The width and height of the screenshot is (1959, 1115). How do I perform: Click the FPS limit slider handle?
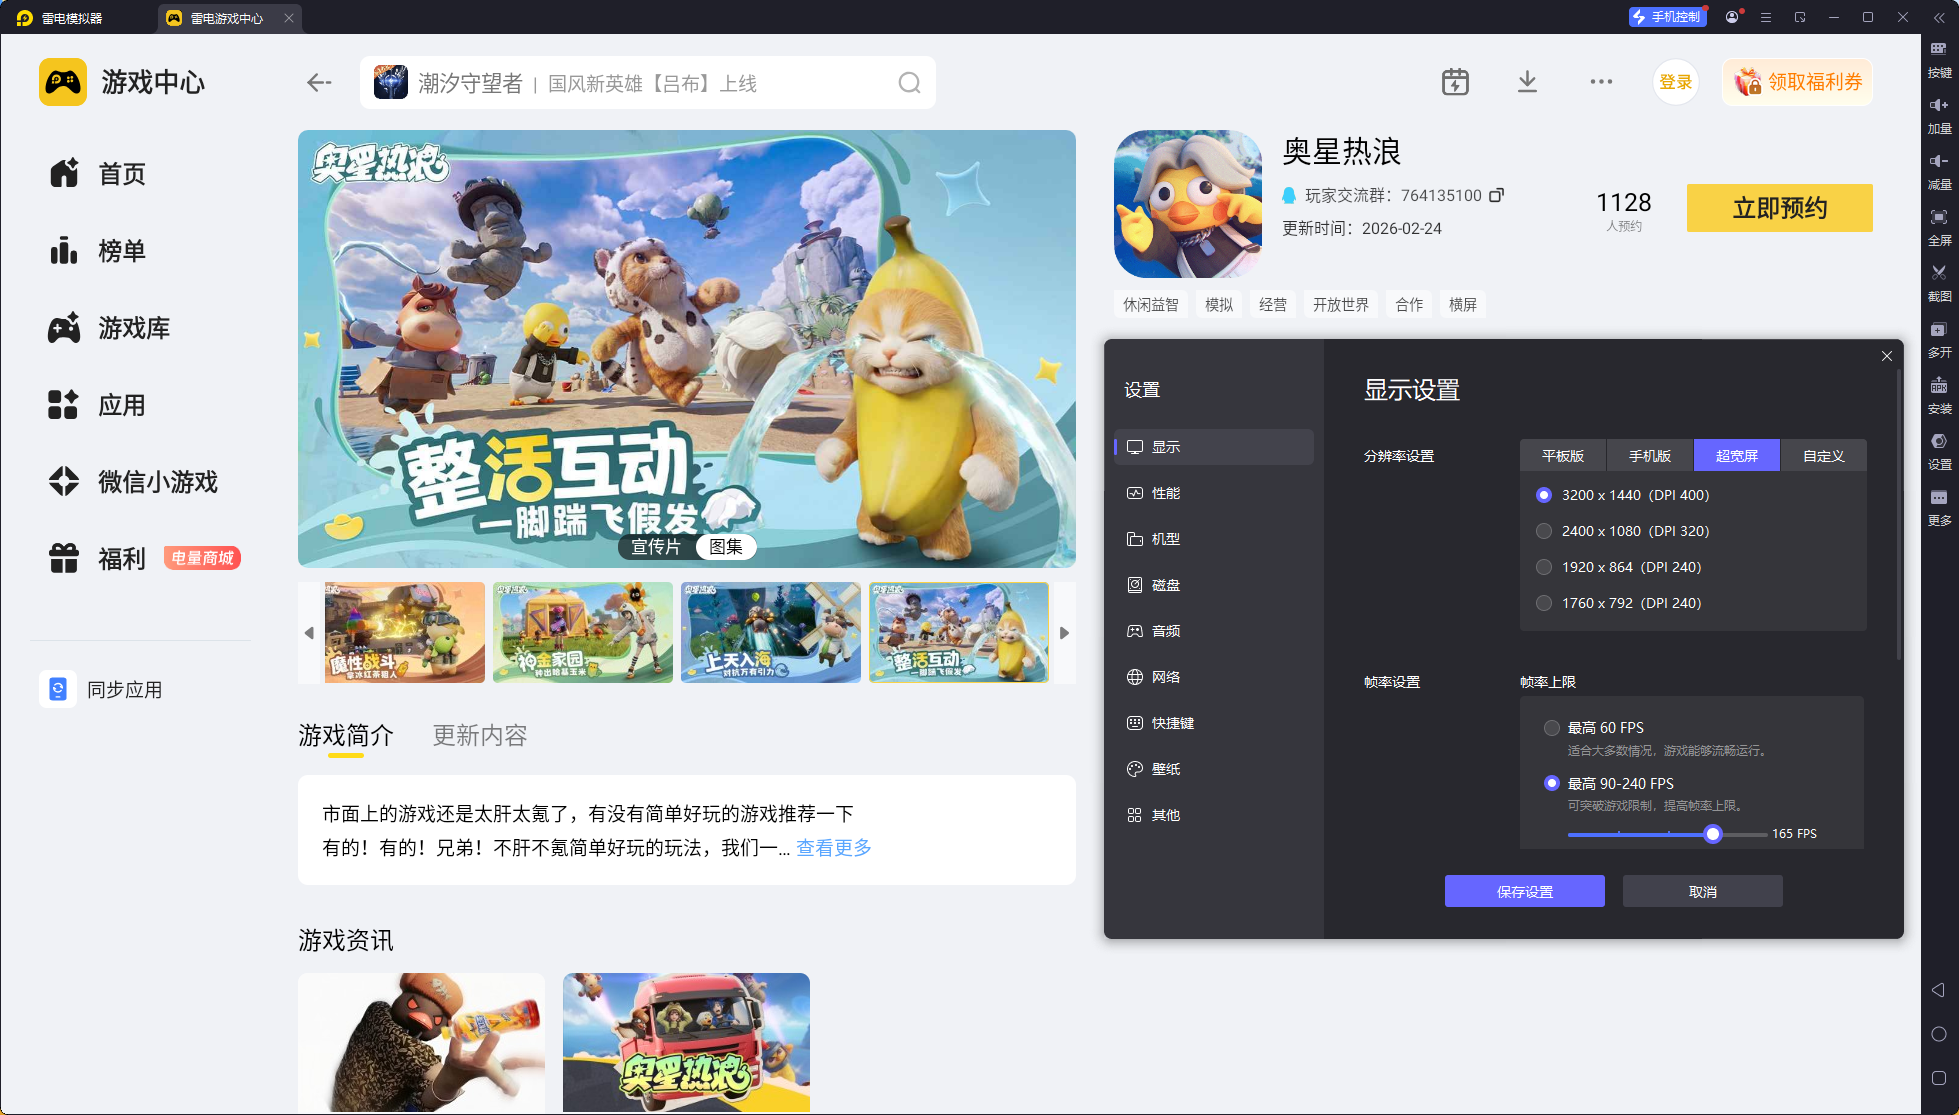point(1713,834)
